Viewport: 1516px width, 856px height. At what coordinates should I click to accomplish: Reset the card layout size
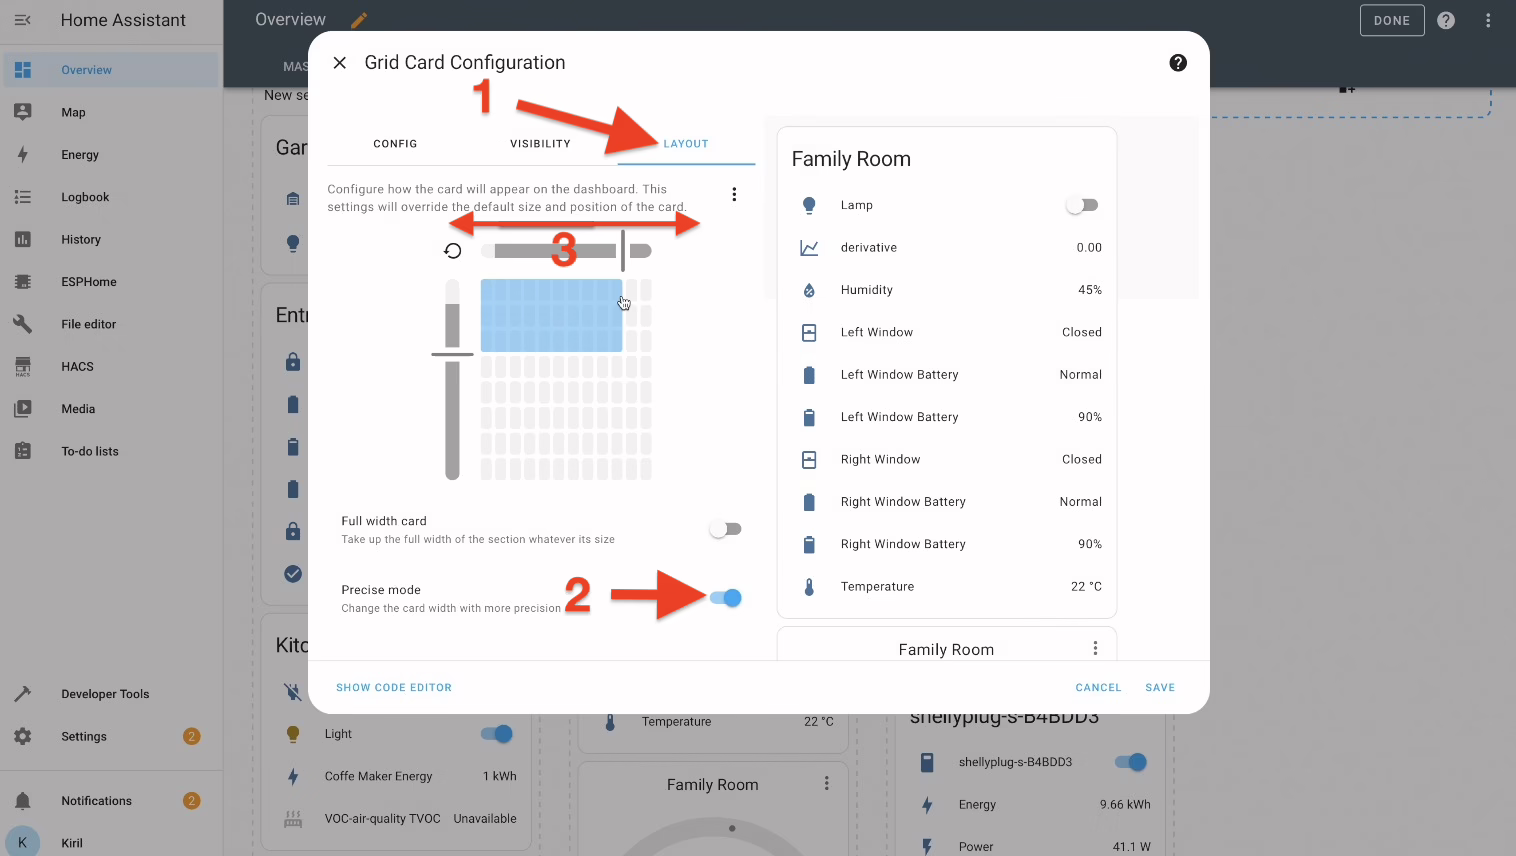(x=453, y=251)
